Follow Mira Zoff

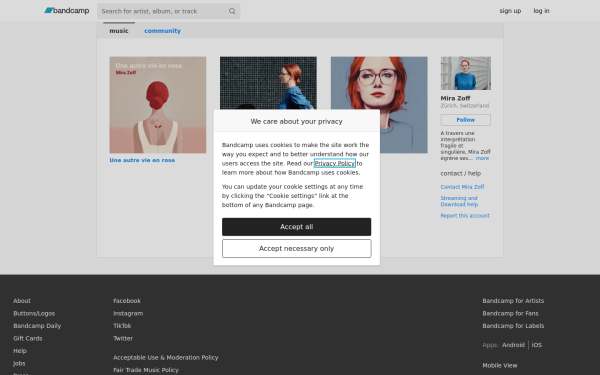[x=466, y=120]
